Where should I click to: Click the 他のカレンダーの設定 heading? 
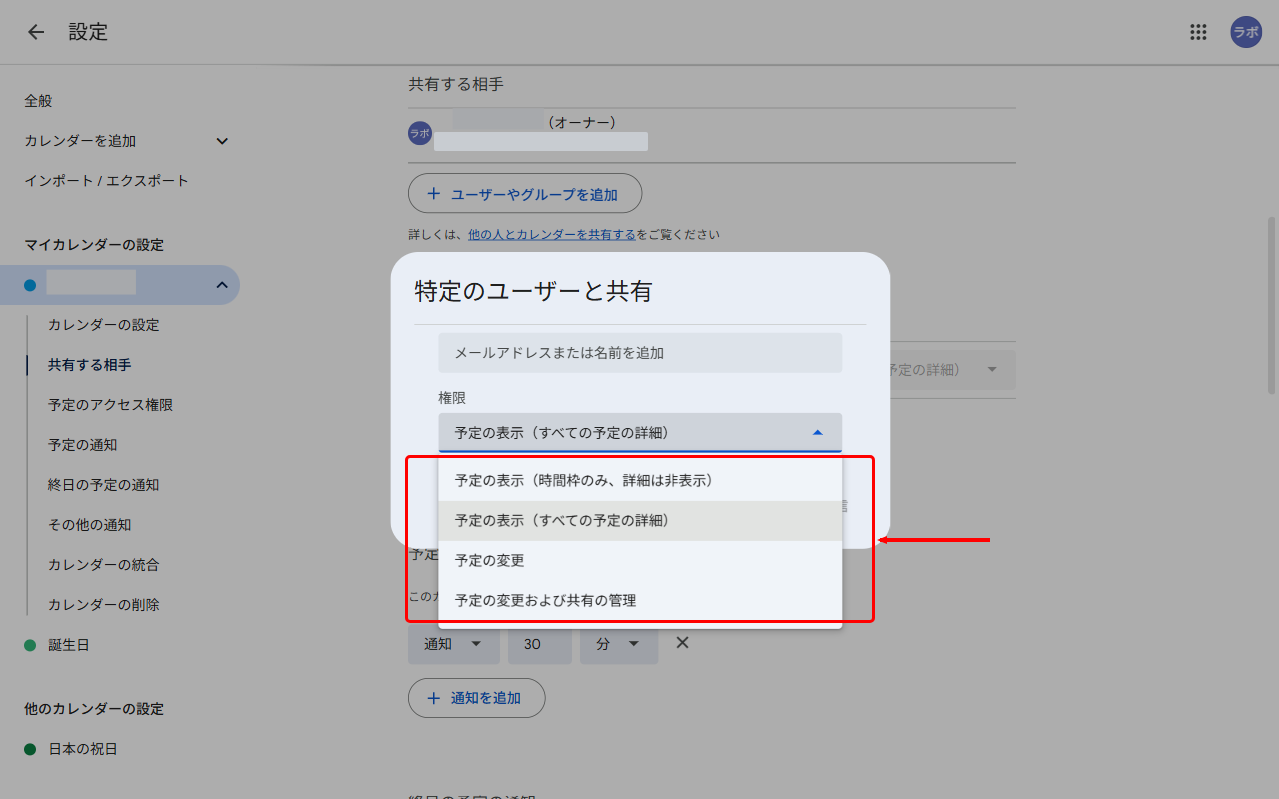(x=94, y=709)
